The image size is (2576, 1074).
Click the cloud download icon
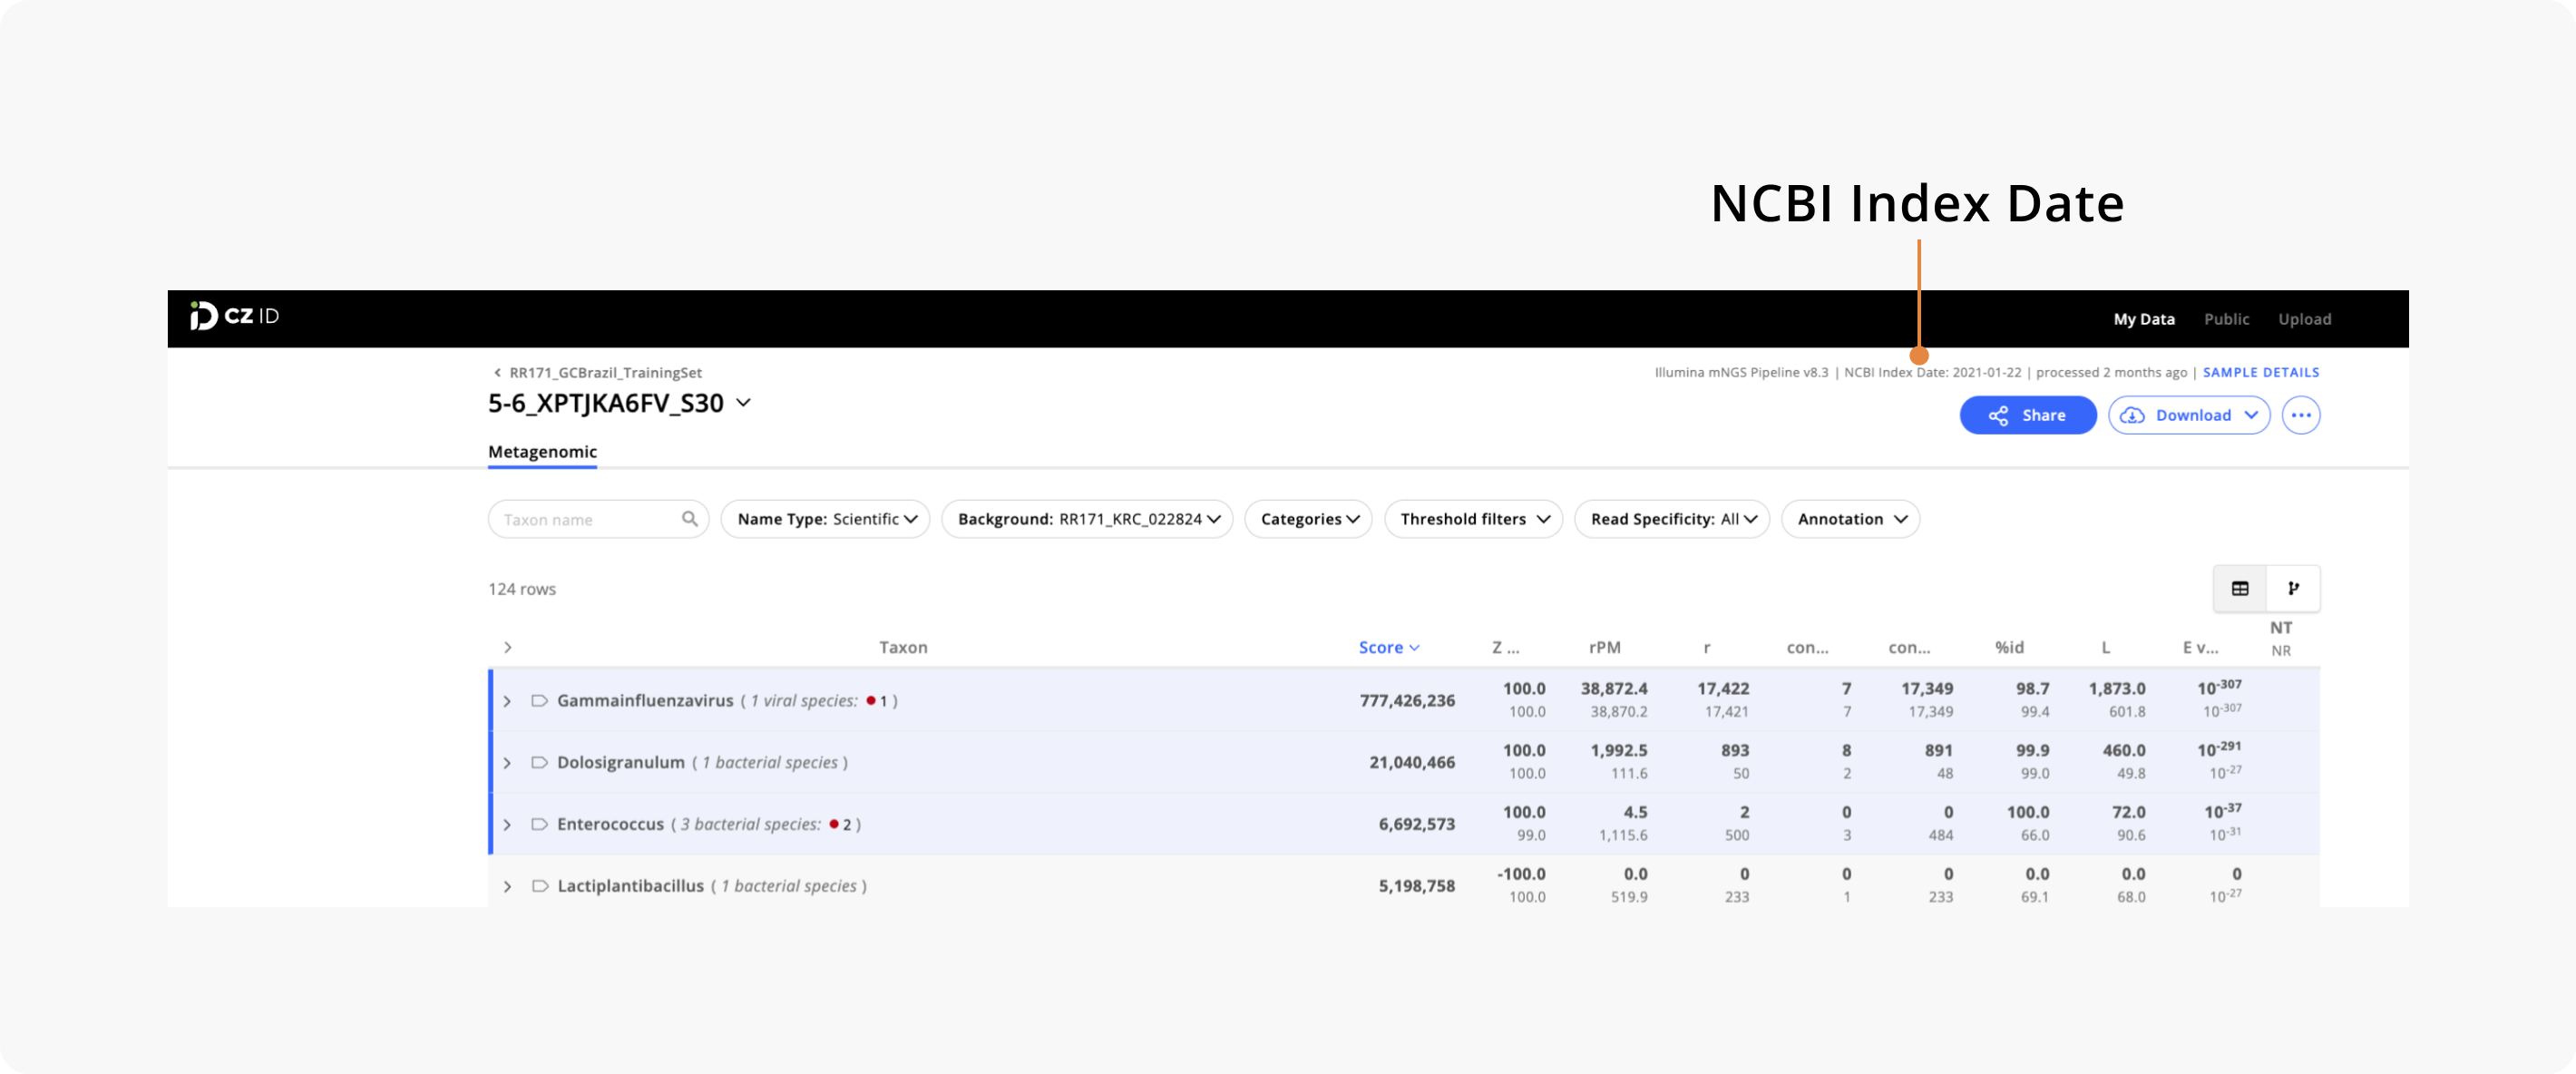(2133, 415)
